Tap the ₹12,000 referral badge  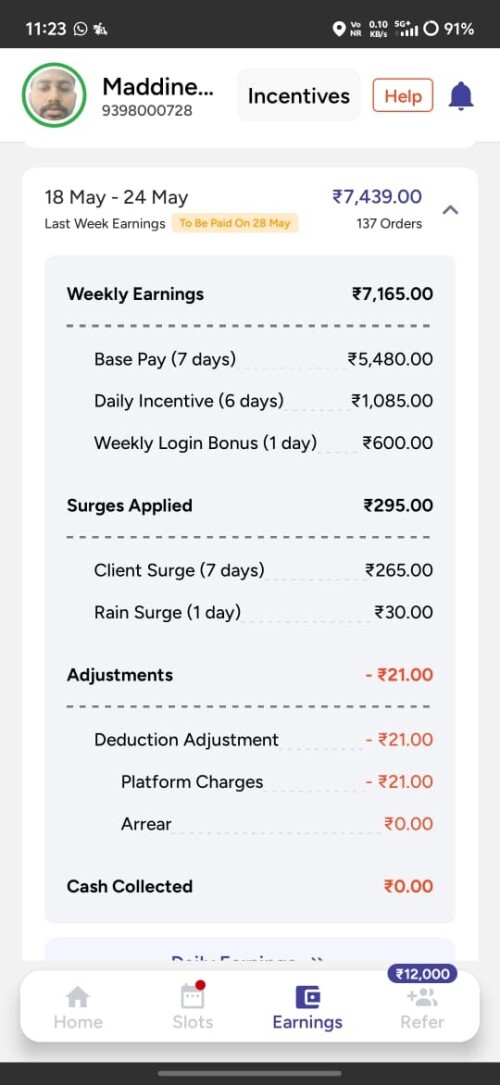click(x=422, y=974)
